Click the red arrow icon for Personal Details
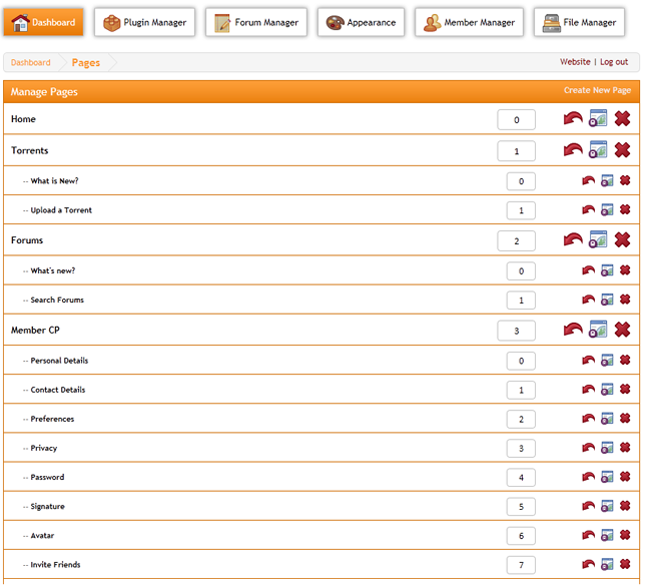The width and height of the screenshot is (647, 585). click(588, 361)
